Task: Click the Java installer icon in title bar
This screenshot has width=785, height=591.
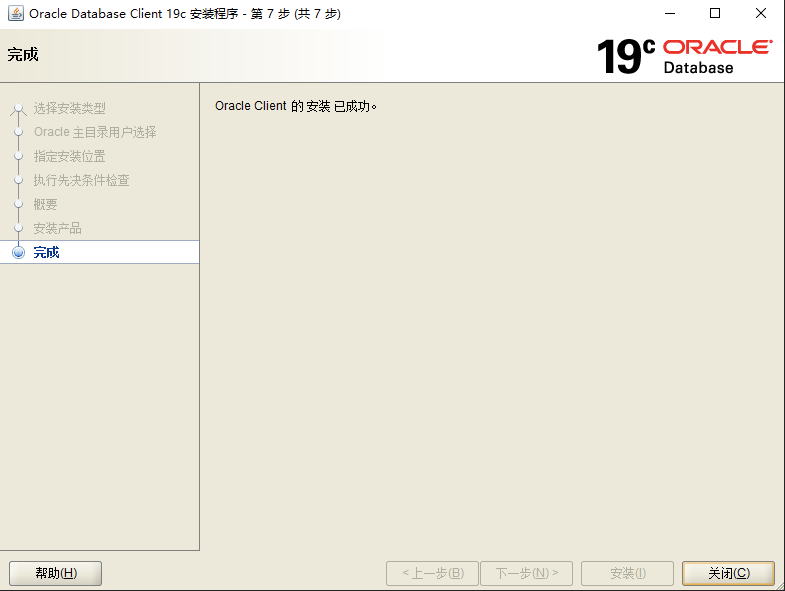Action: [16, 14]
